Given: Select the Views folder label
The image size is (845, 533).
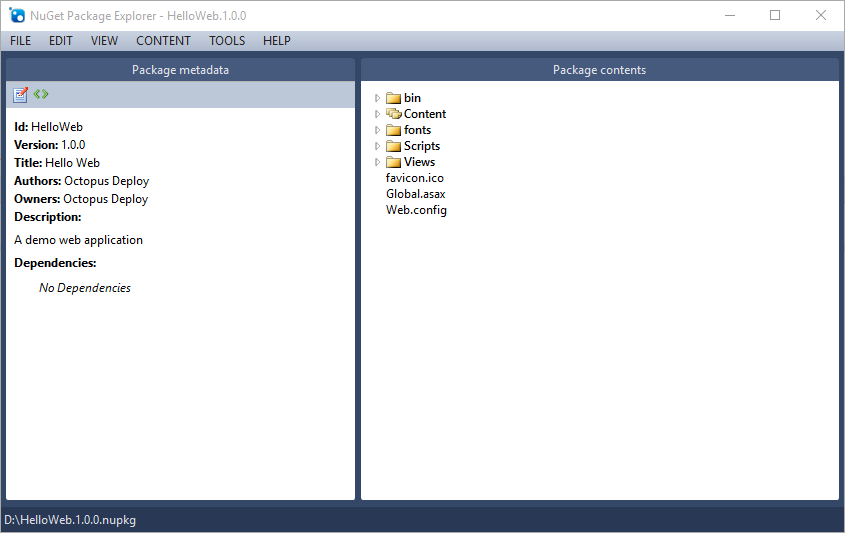Looking at the screenshot, I should [419, 162].
